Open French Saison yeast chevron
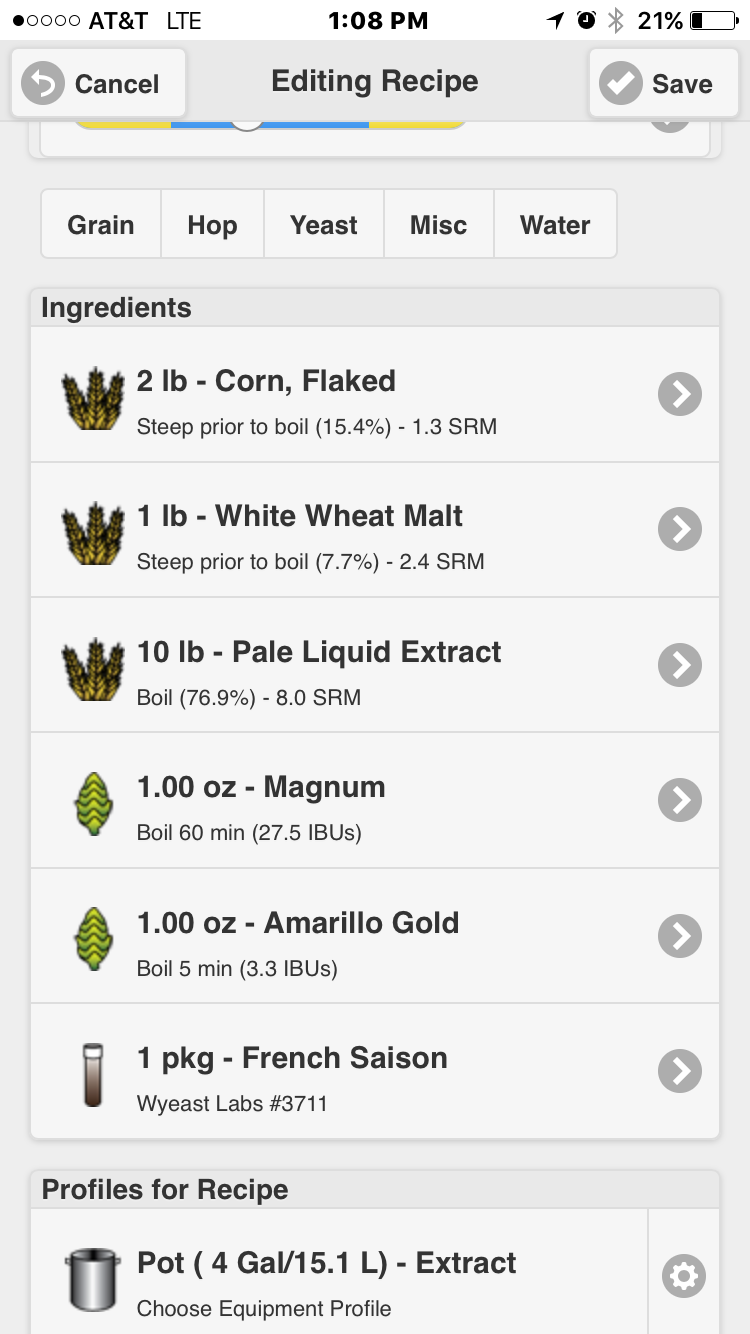This screenshot has height=1334, width=750. coord(680,1071)
